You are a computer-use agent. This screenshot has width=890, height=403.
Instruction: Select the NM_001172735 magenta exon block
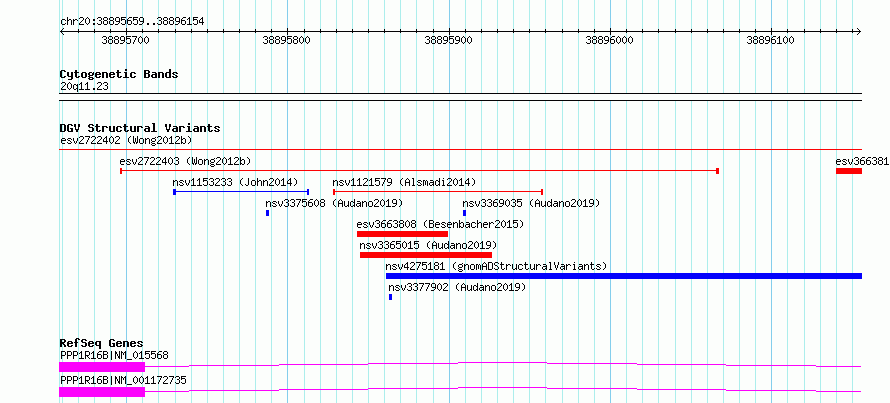click(102, 392)
